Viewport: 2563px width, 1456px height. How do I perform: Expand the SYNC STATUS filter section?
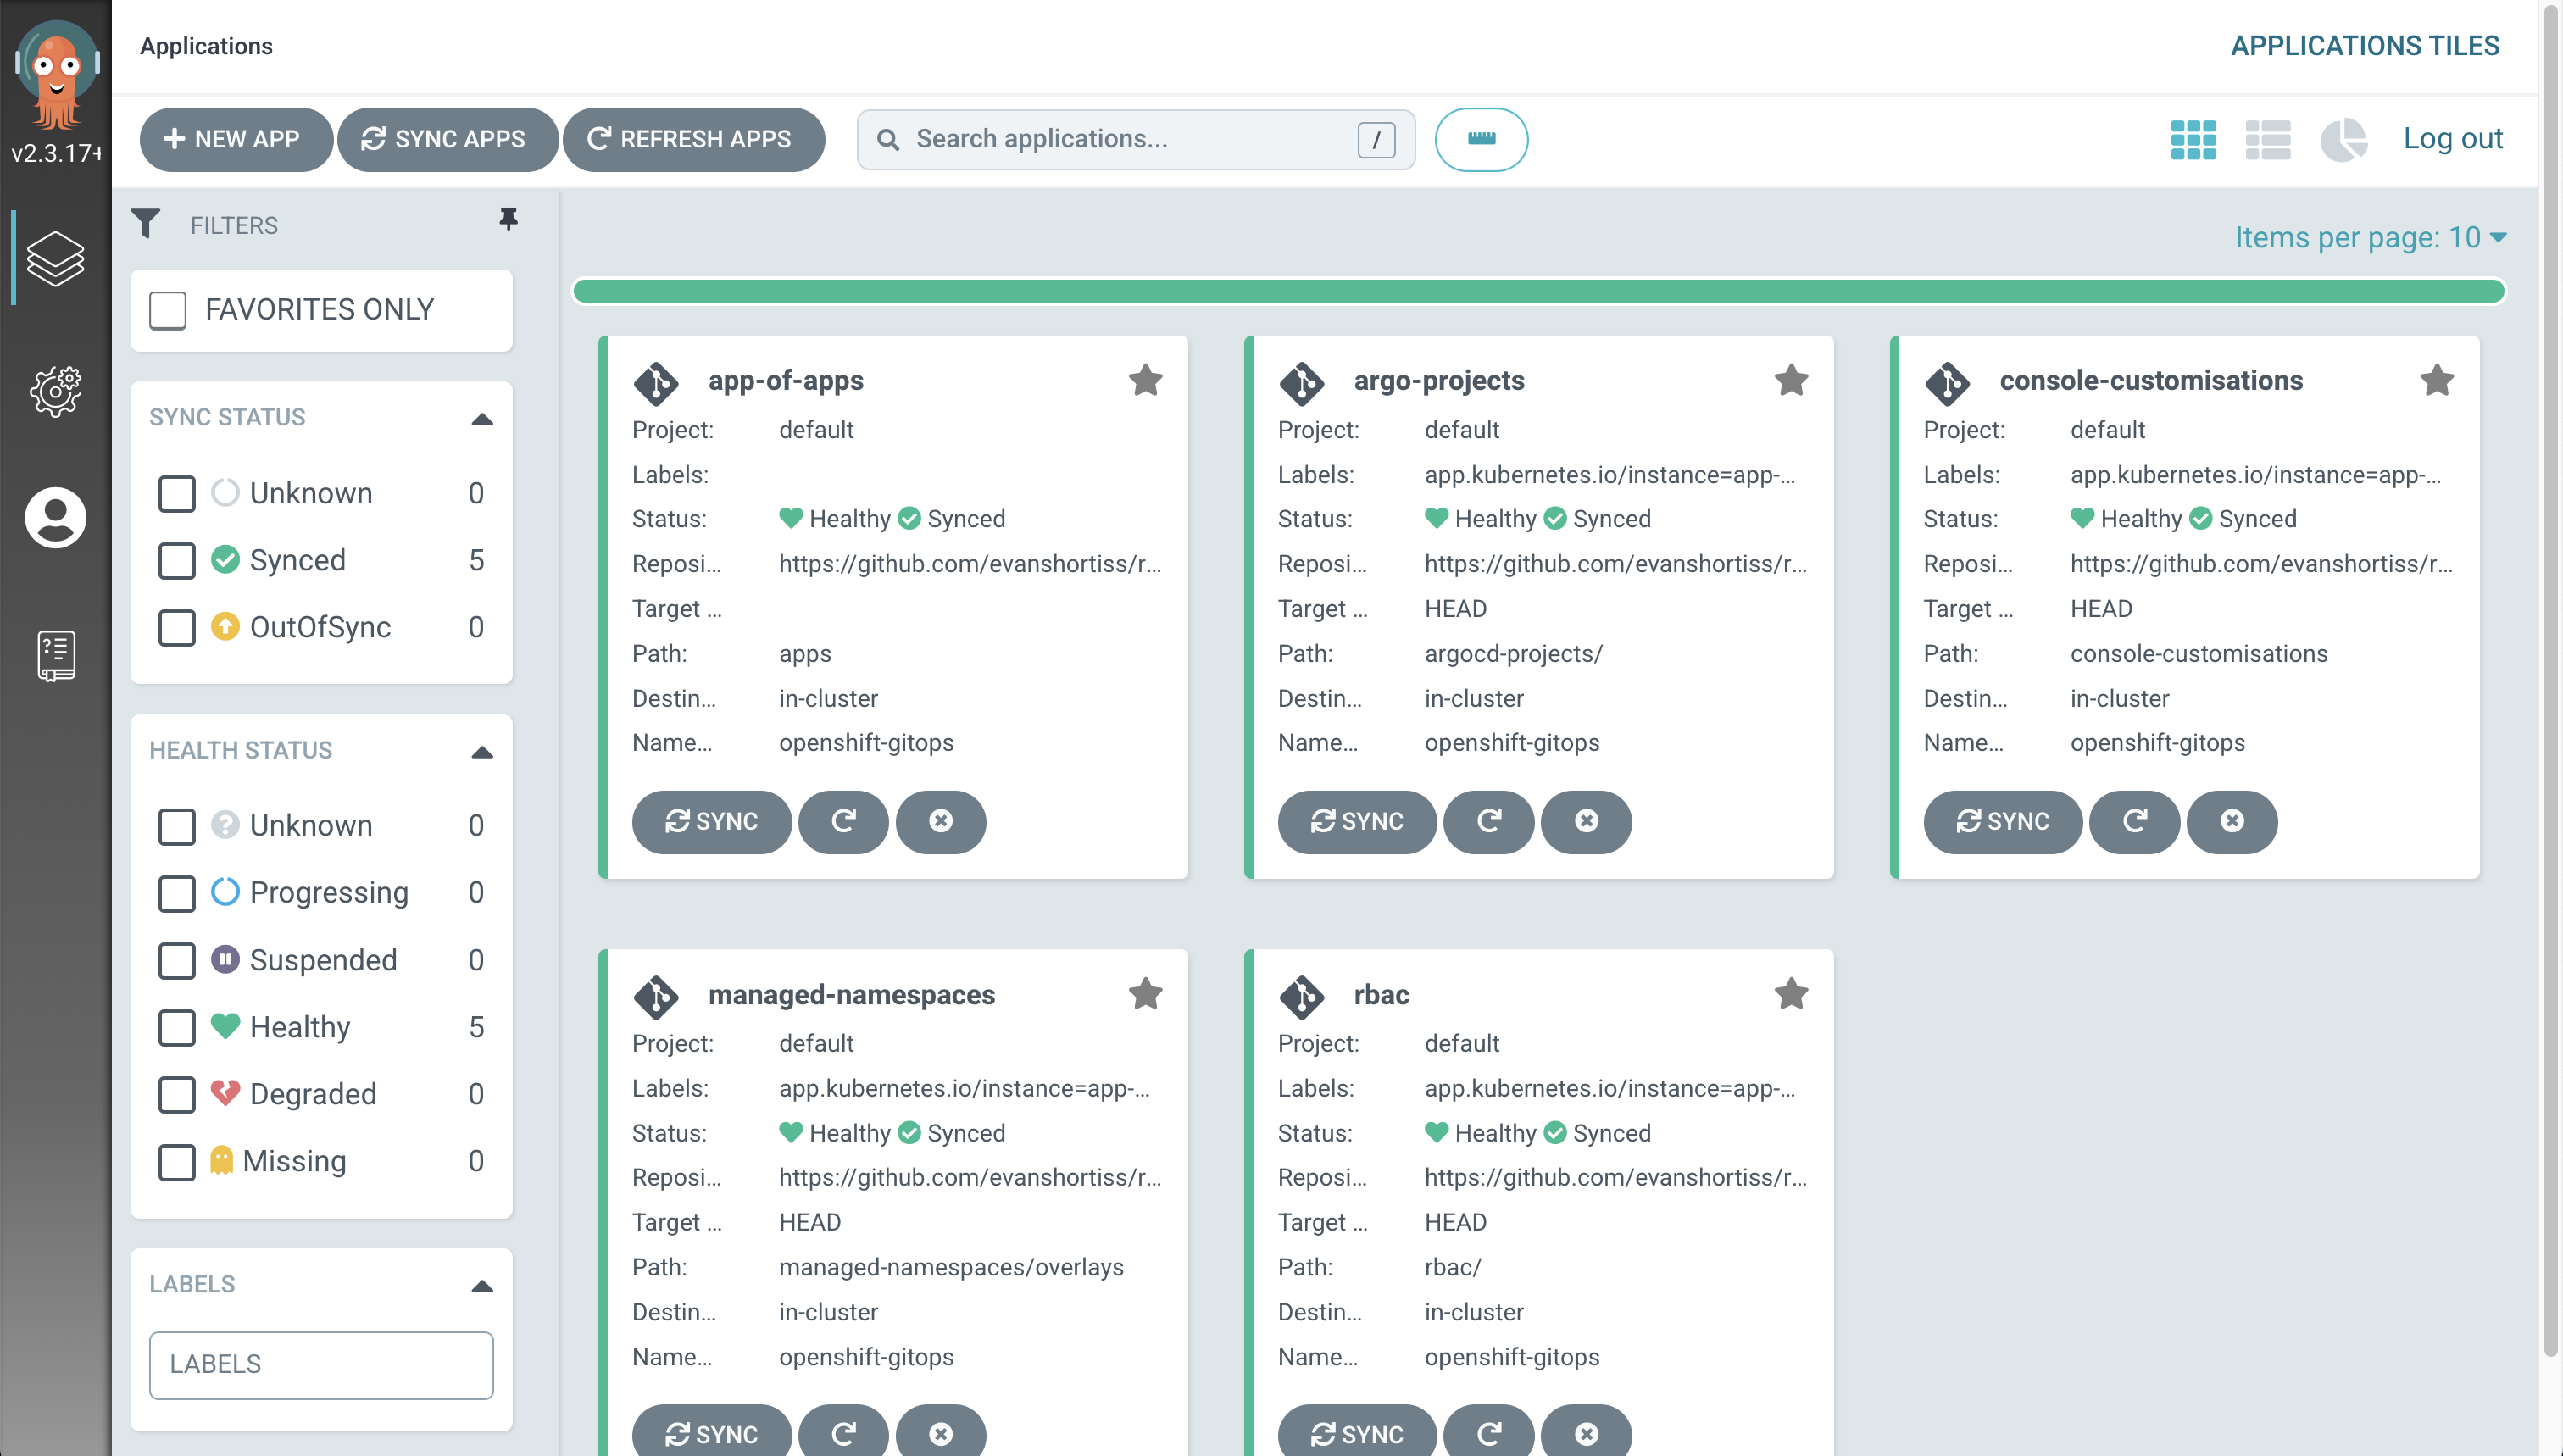pyautogui.click(x=484, y=415)
